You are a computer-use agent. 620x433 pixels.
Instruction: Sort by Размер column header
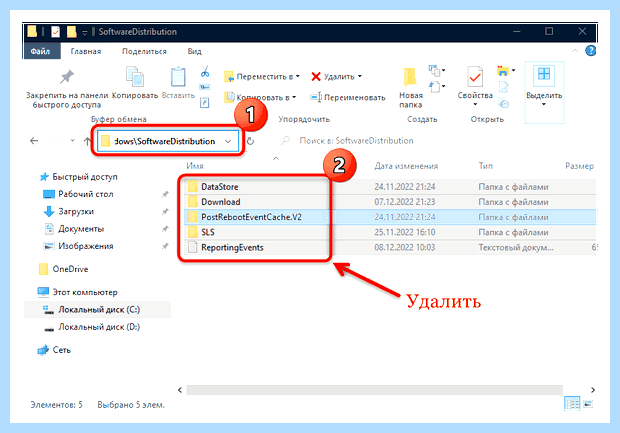click(x=579, y=166)
